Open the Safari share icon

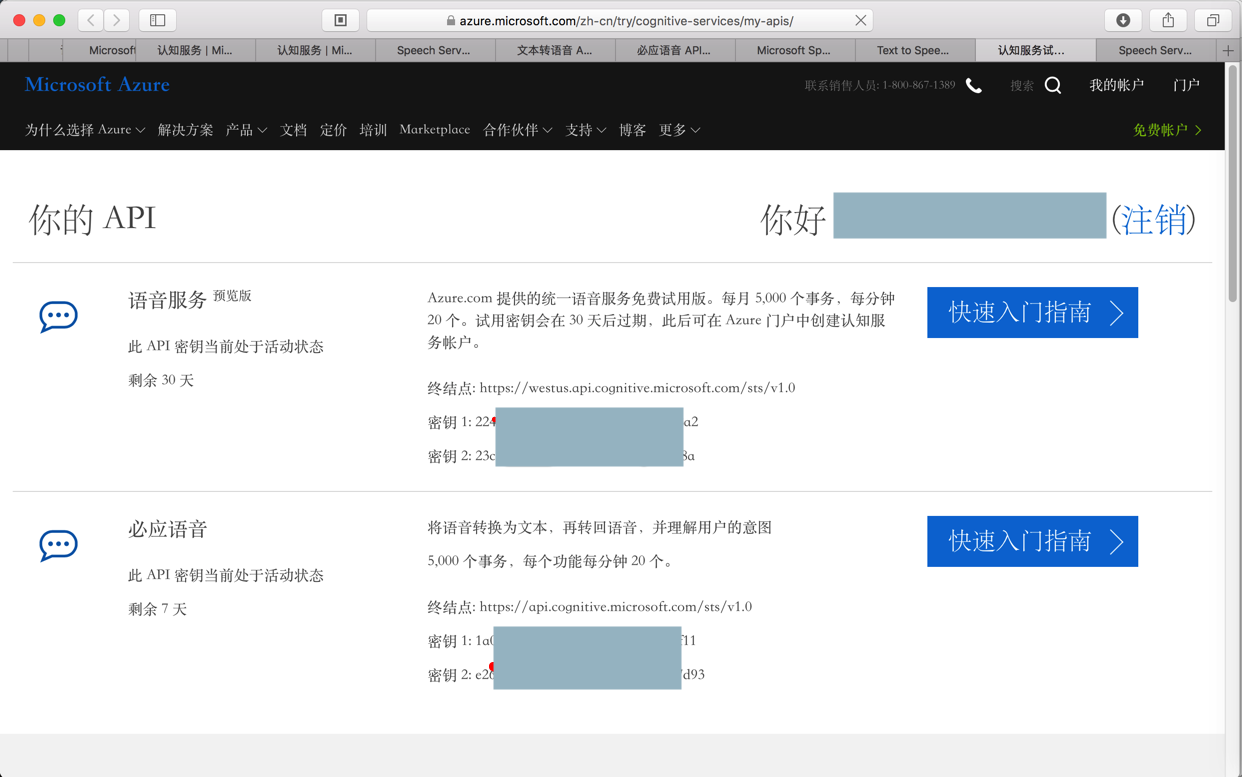point(1168,20)
